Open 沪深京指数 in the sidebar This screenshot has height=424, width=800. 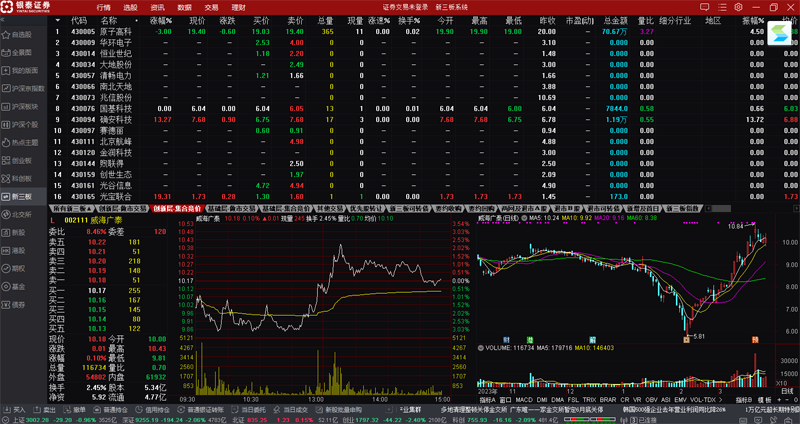click(22, 88)
